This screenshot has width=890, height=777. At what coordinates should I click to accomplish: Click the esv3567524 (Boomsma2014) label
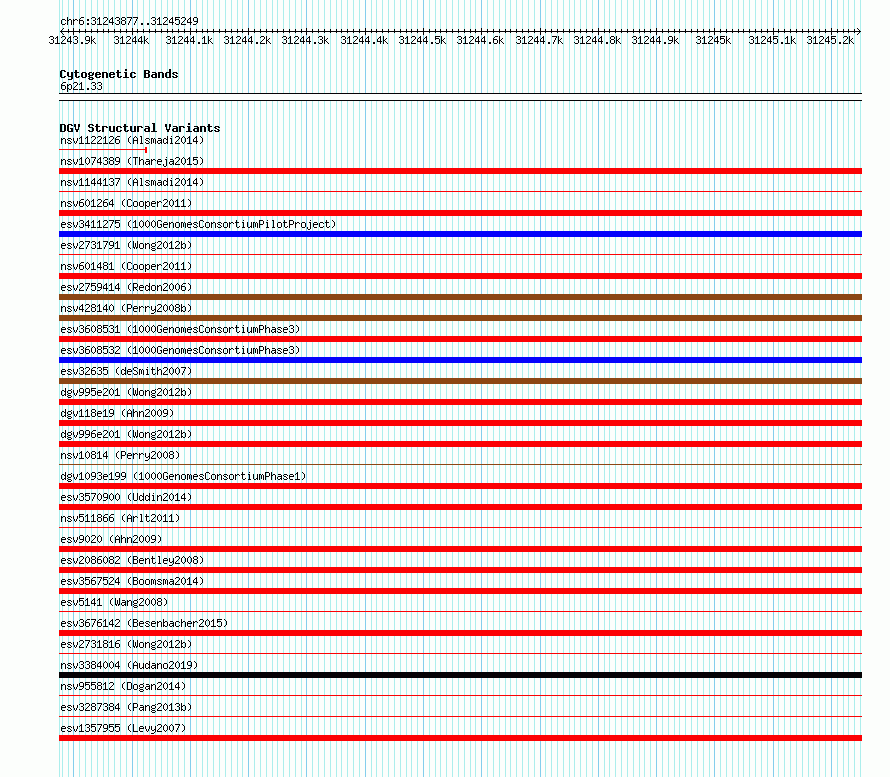[x=132, y=581]
